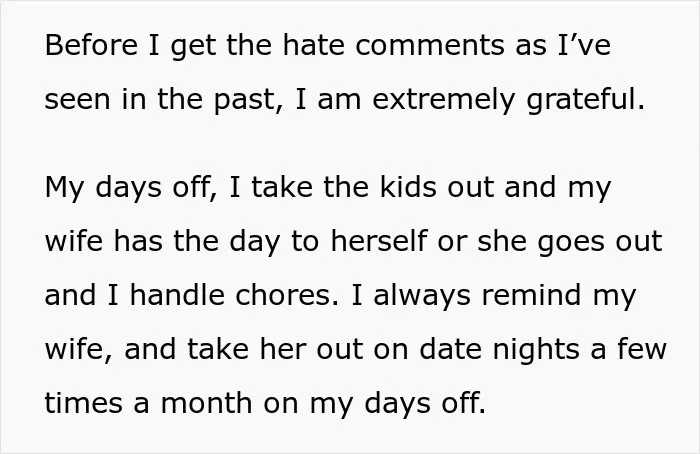Click the word 'kids' in the second paragraph
The height and width of the screenshot is (454, 700).
click(408, 187)
